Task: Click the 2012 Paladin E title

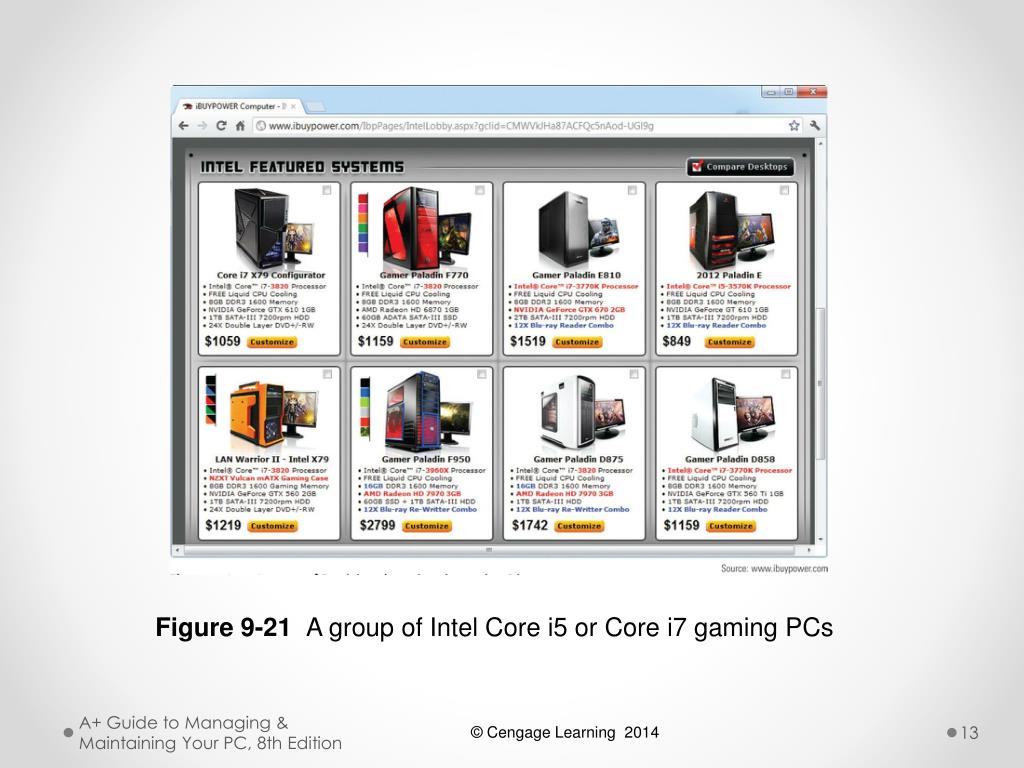Action: (729, 275)
